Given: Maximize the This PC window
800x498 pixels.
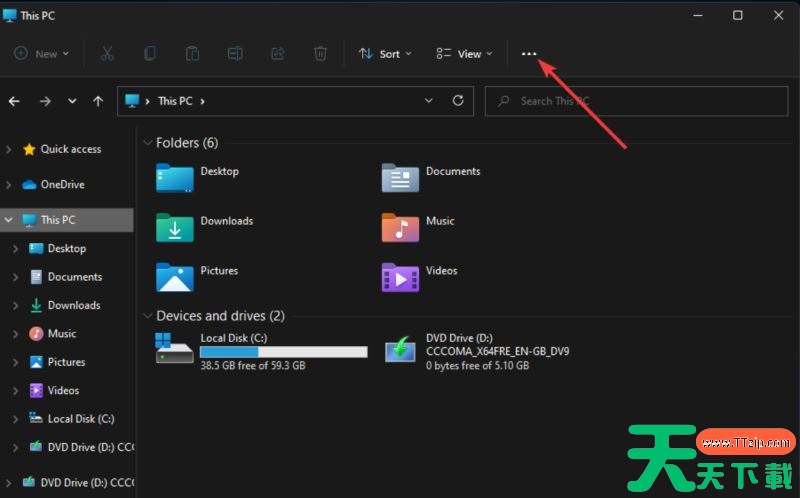Looking at the screenshot, I should [x=738, y=15].
